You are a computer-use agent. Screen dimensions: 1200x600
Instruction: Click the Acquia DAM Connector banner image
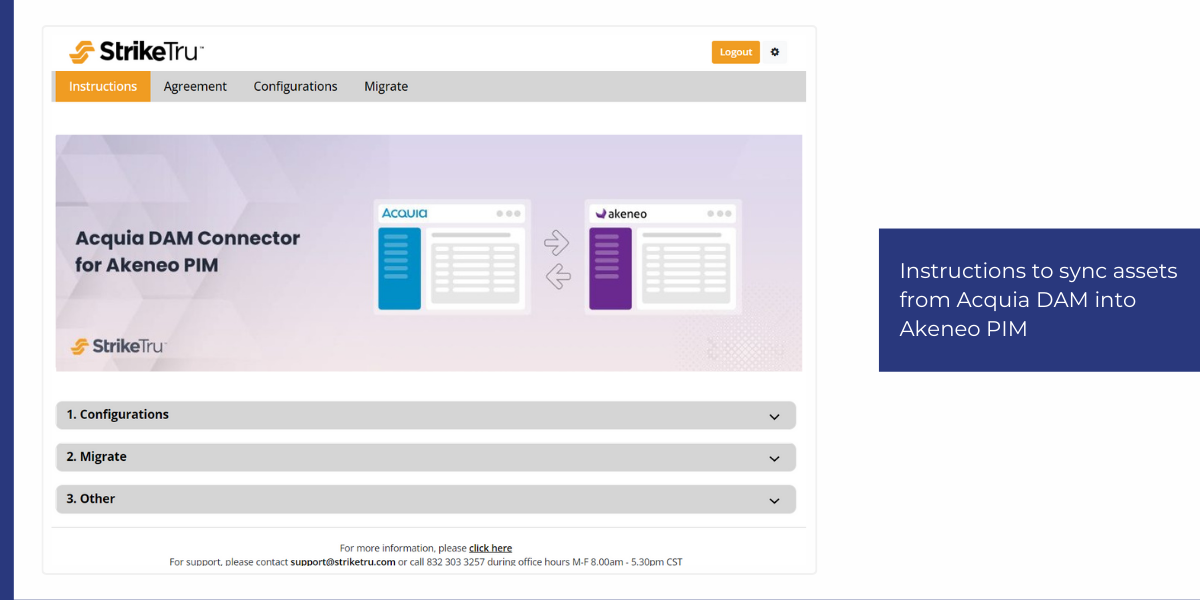point(428,253)
